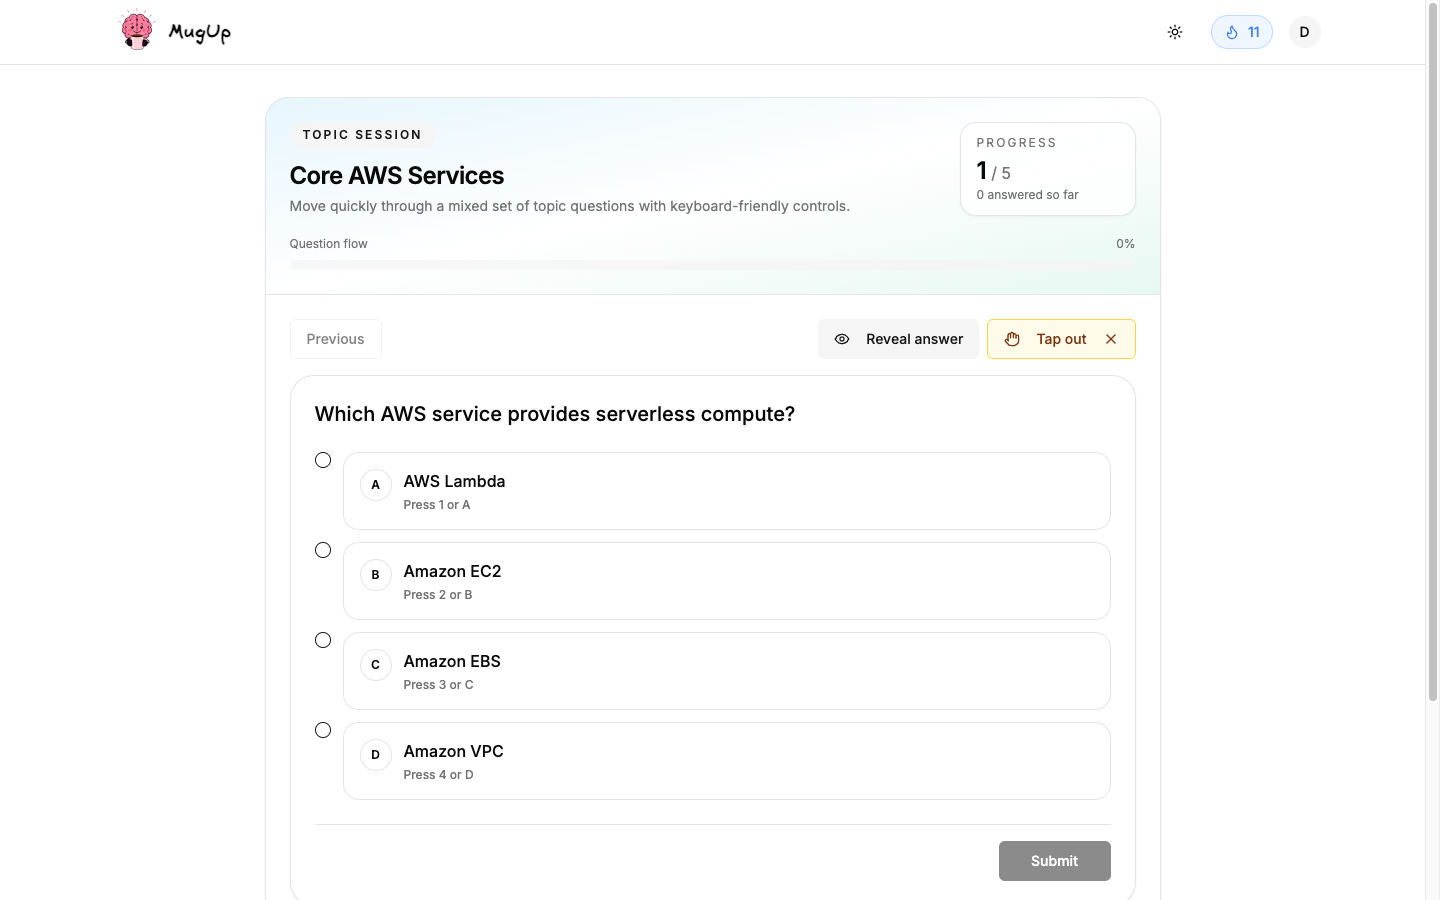Click the letter A badge for AWS Lambda
This screenshot has height=900, width=1440.
pyautogui.click(x=376, y=485)
